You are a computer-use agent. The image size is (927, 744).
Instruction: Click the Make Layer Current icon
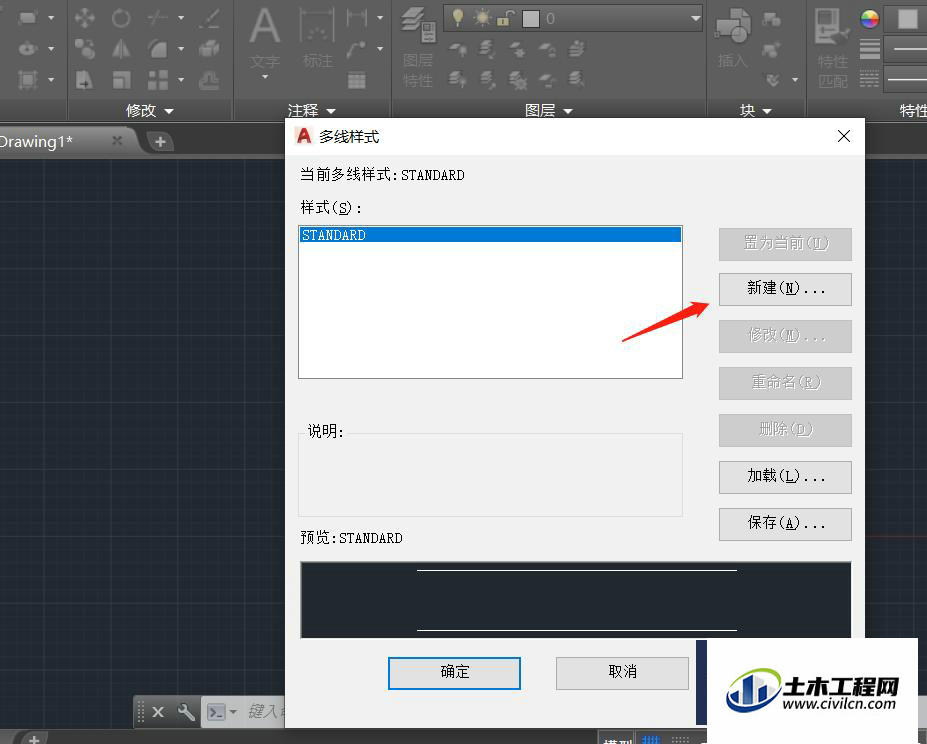pyautogui.click(x=577, y=48)
